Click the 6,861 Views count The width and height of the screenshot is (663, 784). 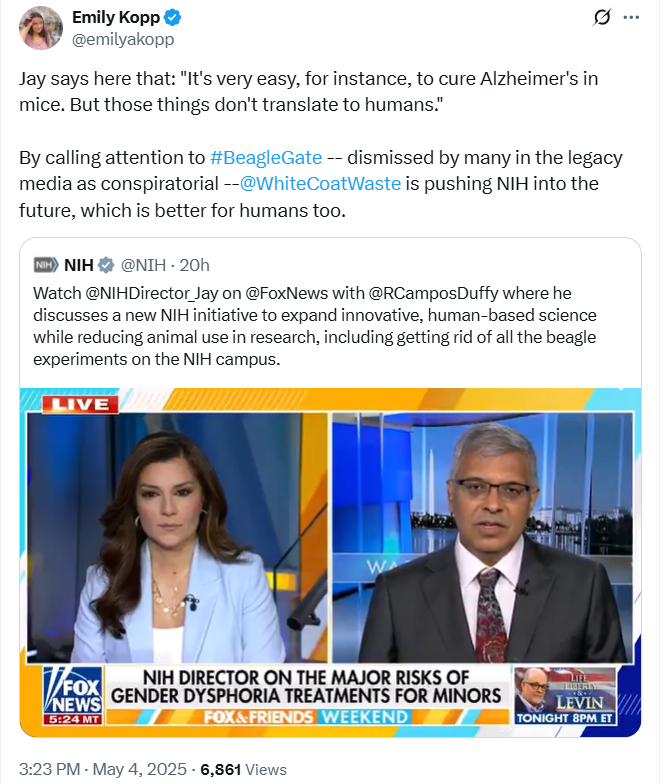point(244,769)
